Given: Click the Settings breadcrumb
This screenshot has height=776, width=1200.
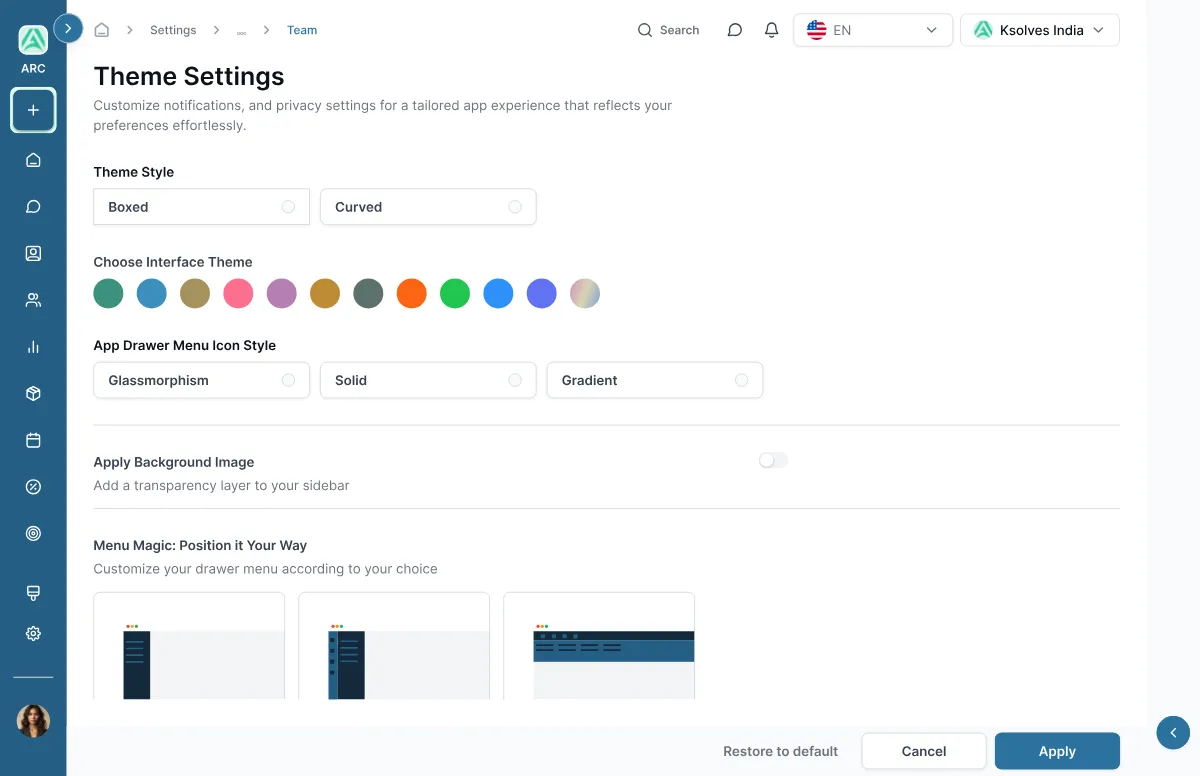Looking at the screenshot, I should (173, 30).
